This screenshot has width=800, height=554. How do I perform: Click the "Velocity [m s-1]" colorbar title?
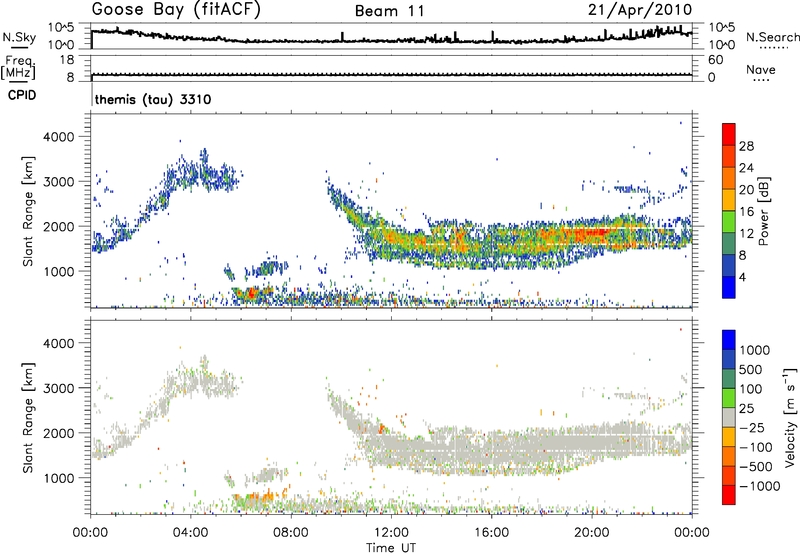[x=790, y=417]
